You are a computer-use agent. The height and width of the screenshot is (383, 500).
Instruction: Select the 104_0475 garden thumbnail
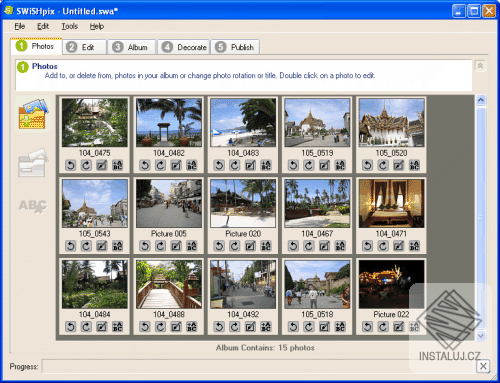[x=95, y=122]
